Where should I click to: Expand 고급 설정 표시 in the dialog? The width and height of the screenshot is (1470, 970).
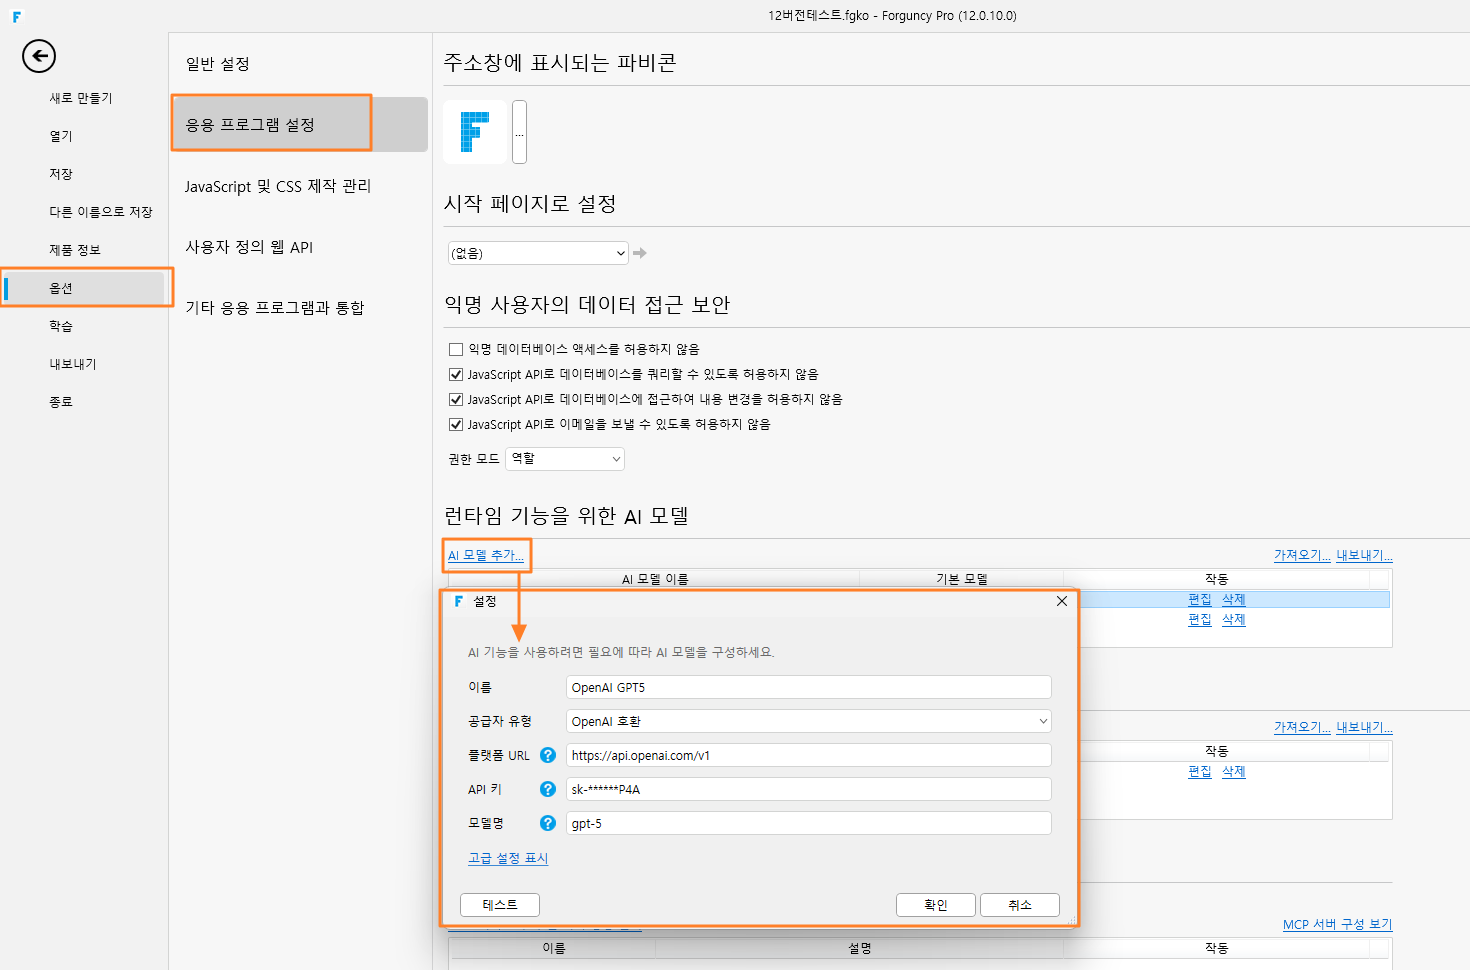click(x=508, y=859)
